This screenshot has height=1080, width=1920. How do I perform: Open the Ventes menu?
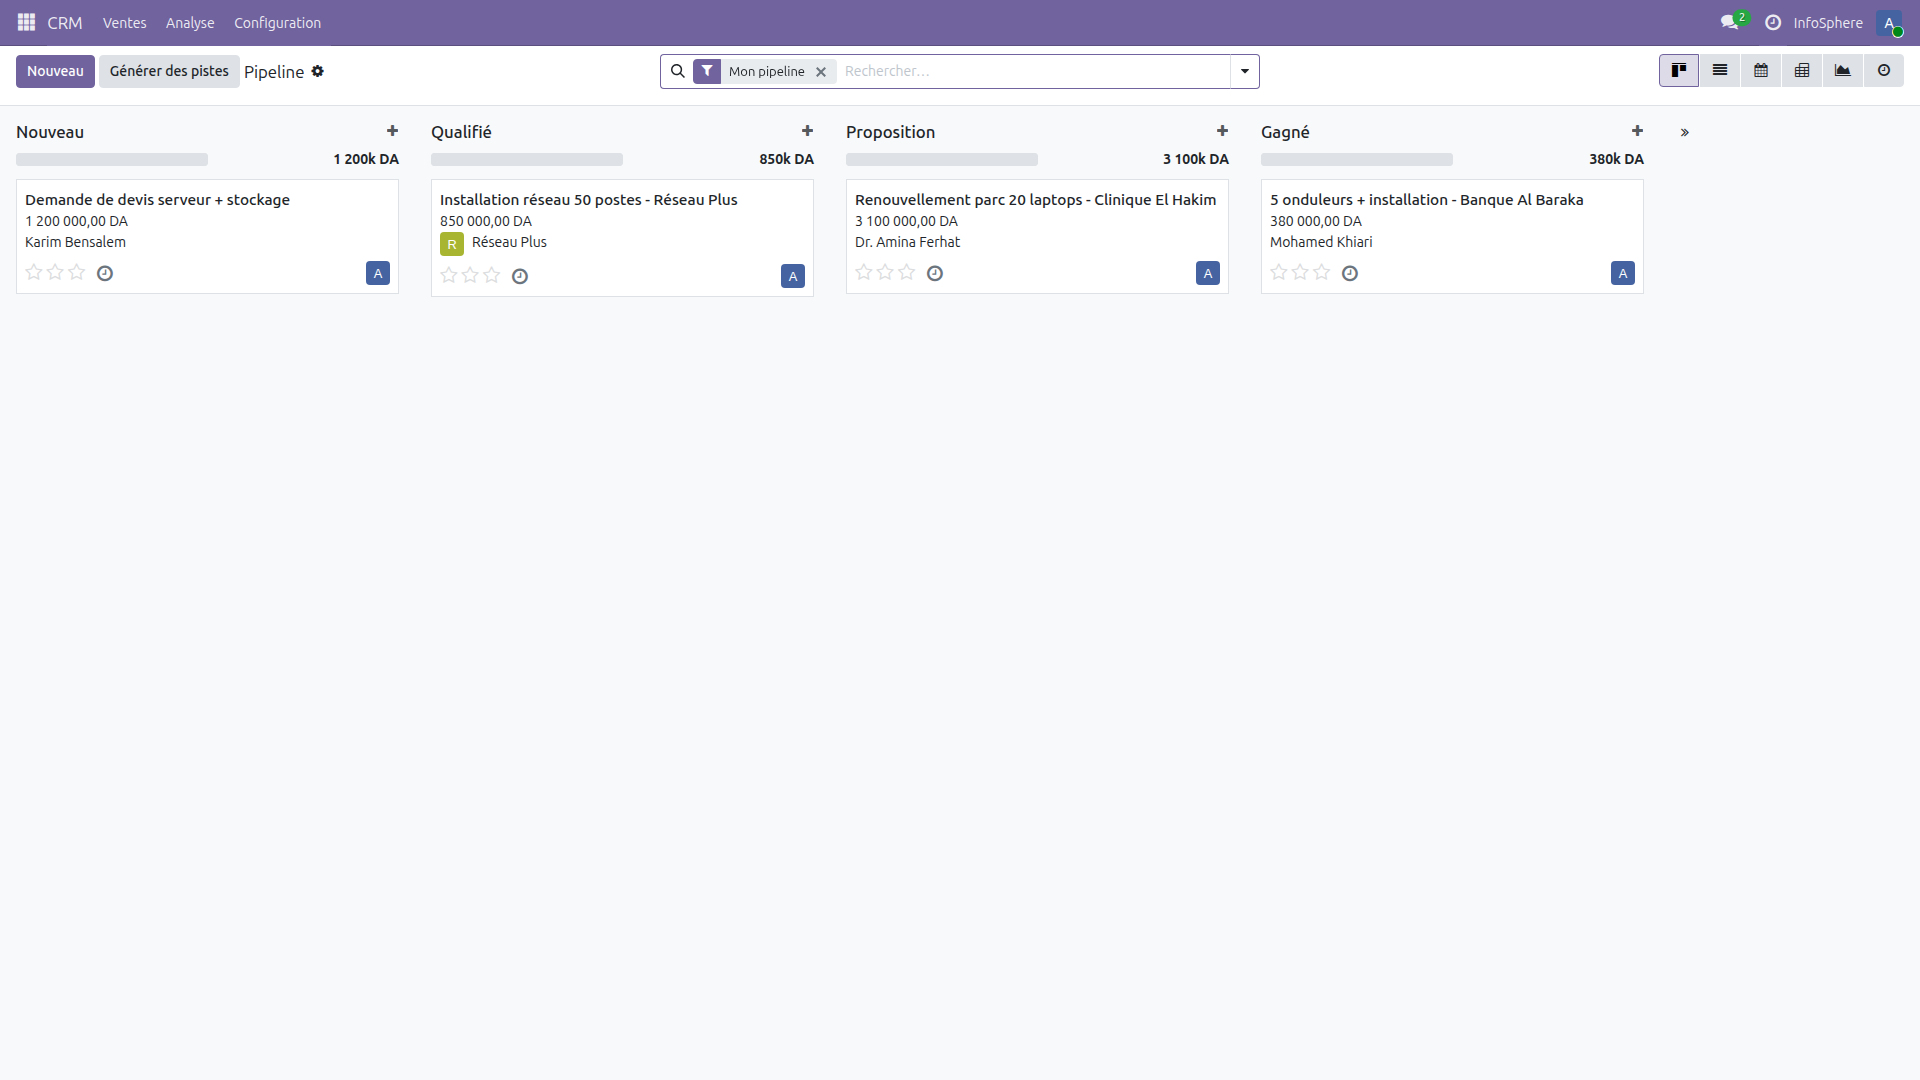pos(124,22)
